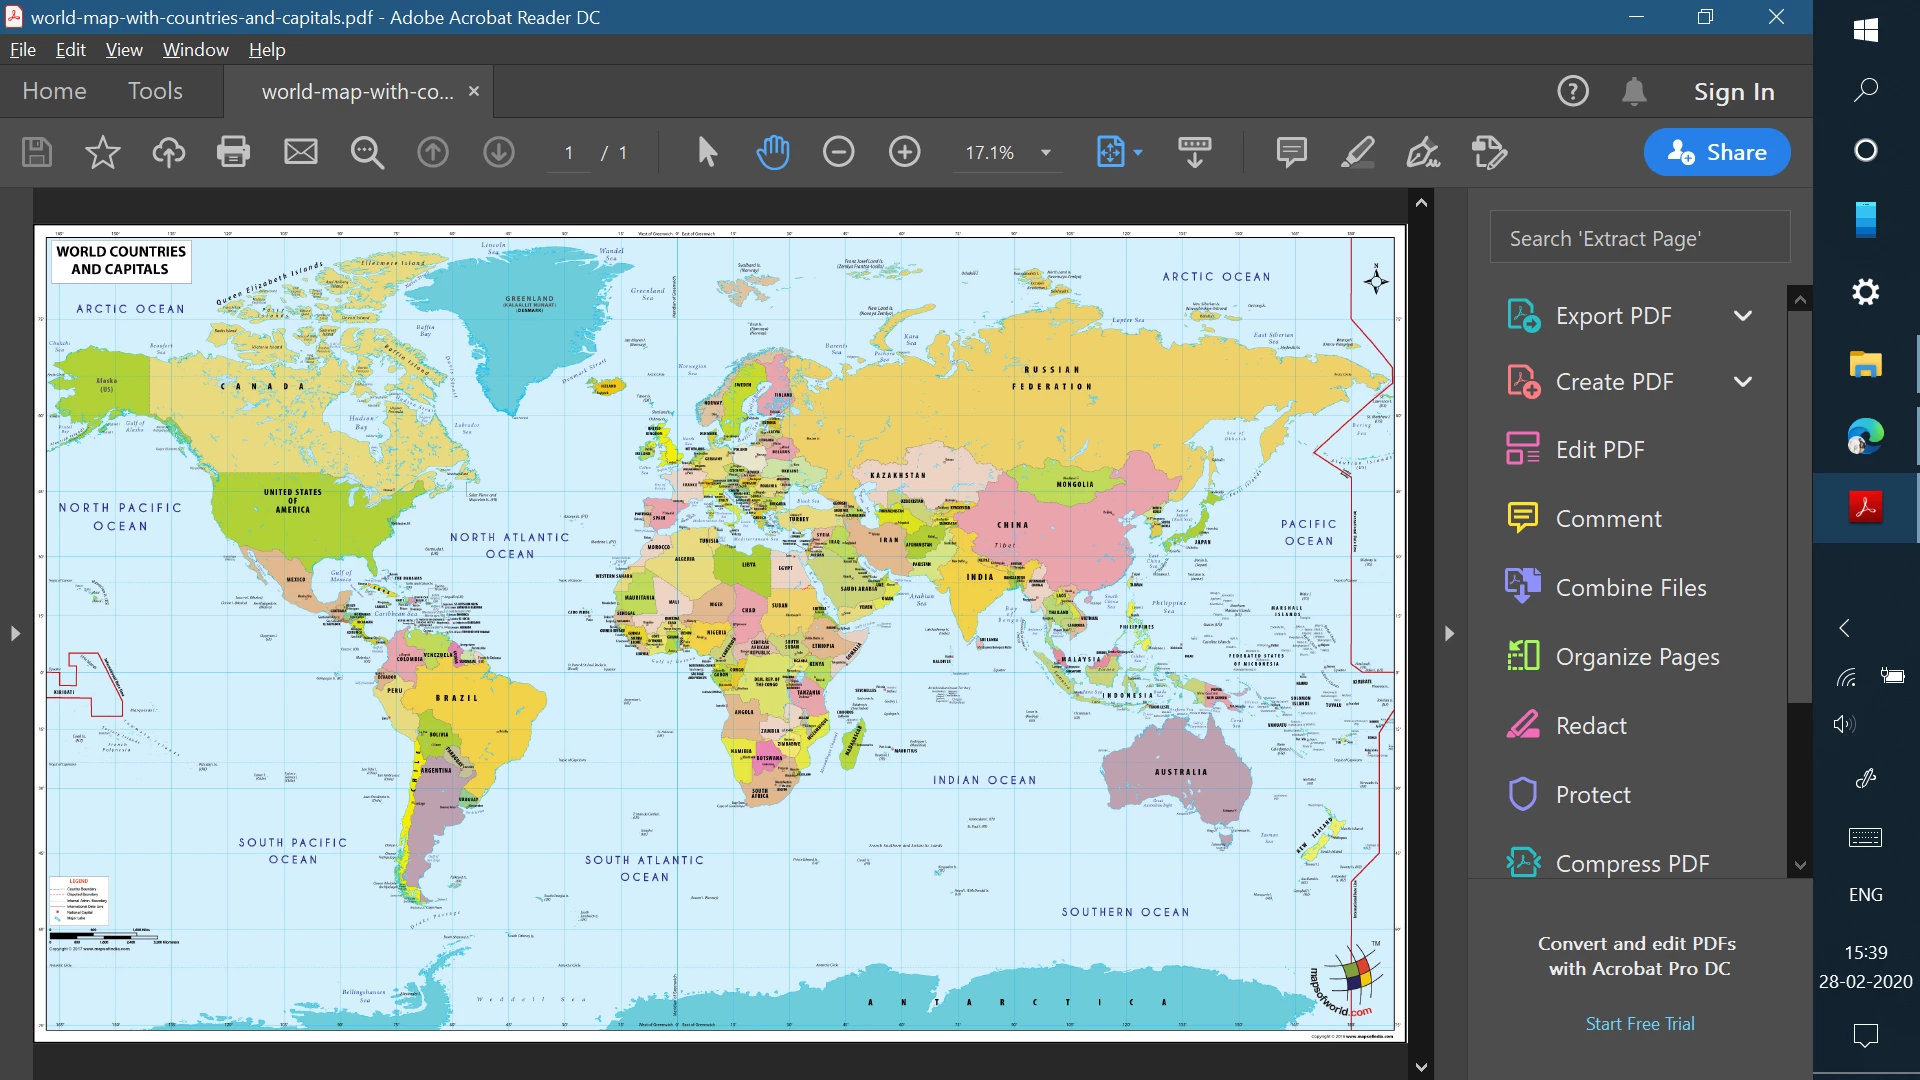Click the Start Free Trial link
Screen dimensions: 1920x1080
[1639, 1024]
